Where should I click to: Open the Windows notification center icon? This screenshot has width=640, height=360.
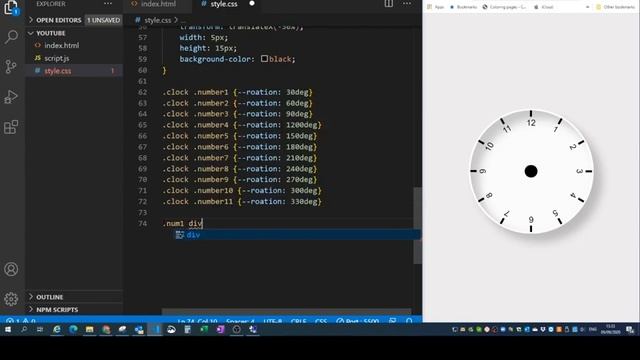[x=630, y=329]
